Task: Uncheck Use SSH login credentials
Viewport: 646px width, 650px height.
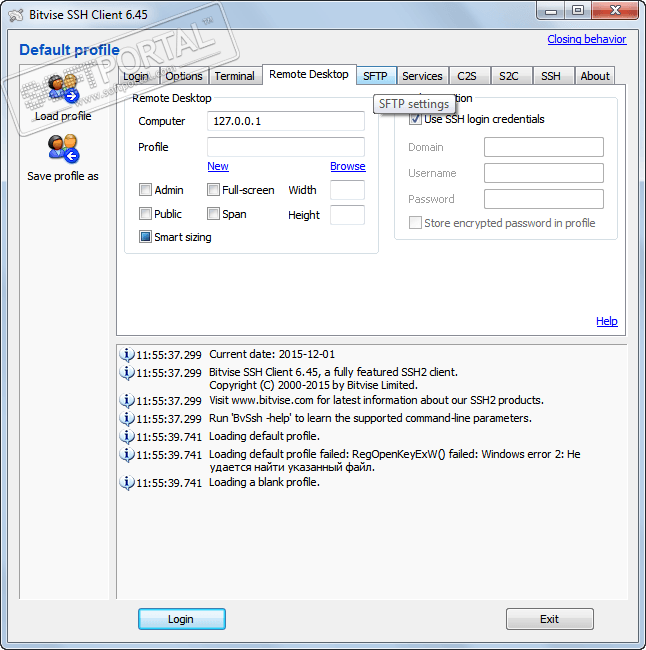Action: [x=415, y=119]
